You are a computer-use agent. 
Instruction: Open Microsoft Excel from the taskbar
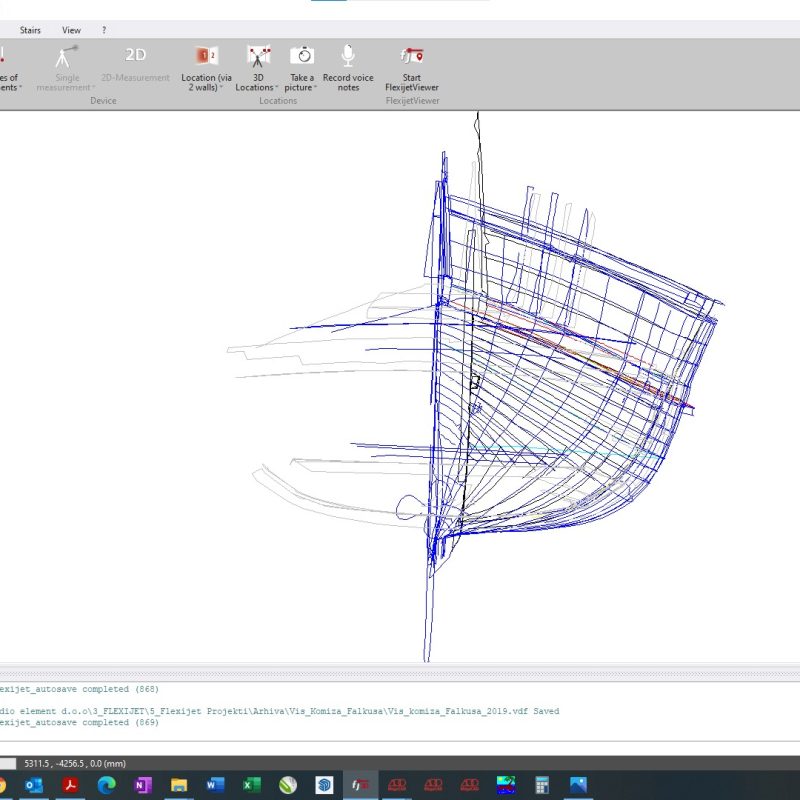pos(252,785)
